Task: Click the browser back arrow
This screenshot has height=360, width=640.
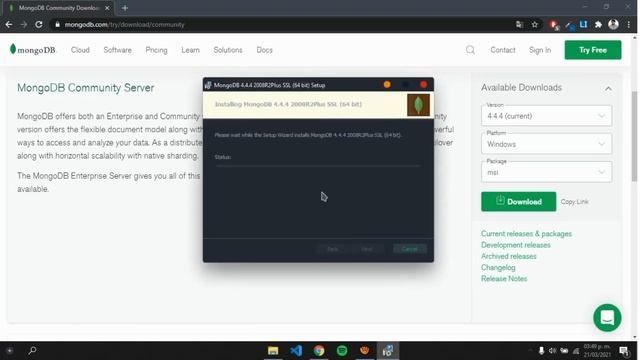Action: (9, 24)
